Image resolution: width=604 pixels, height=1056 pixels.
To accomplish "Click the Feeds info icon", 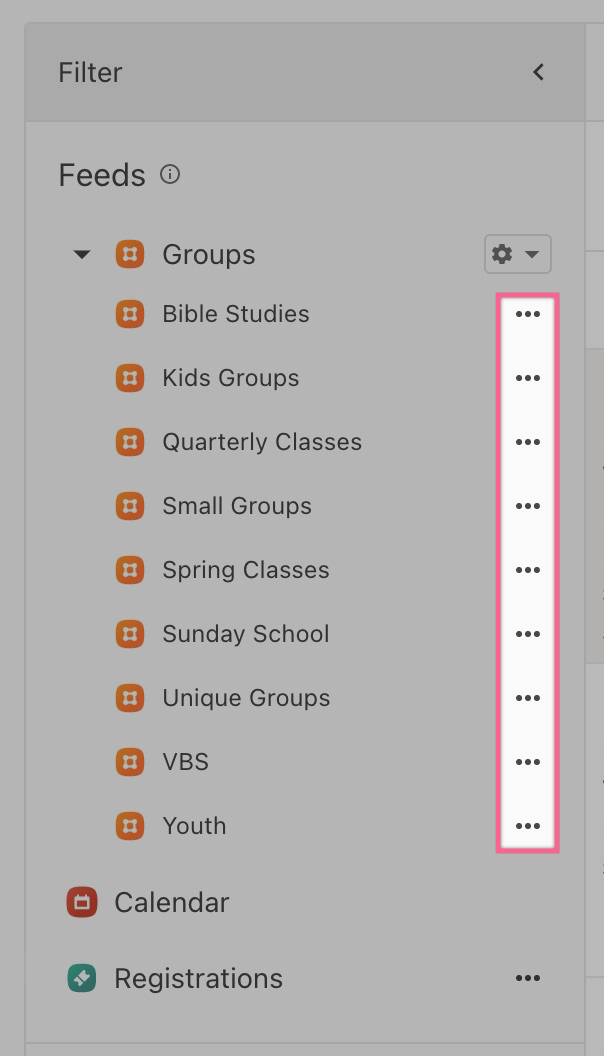I will (x=170, y=175).
